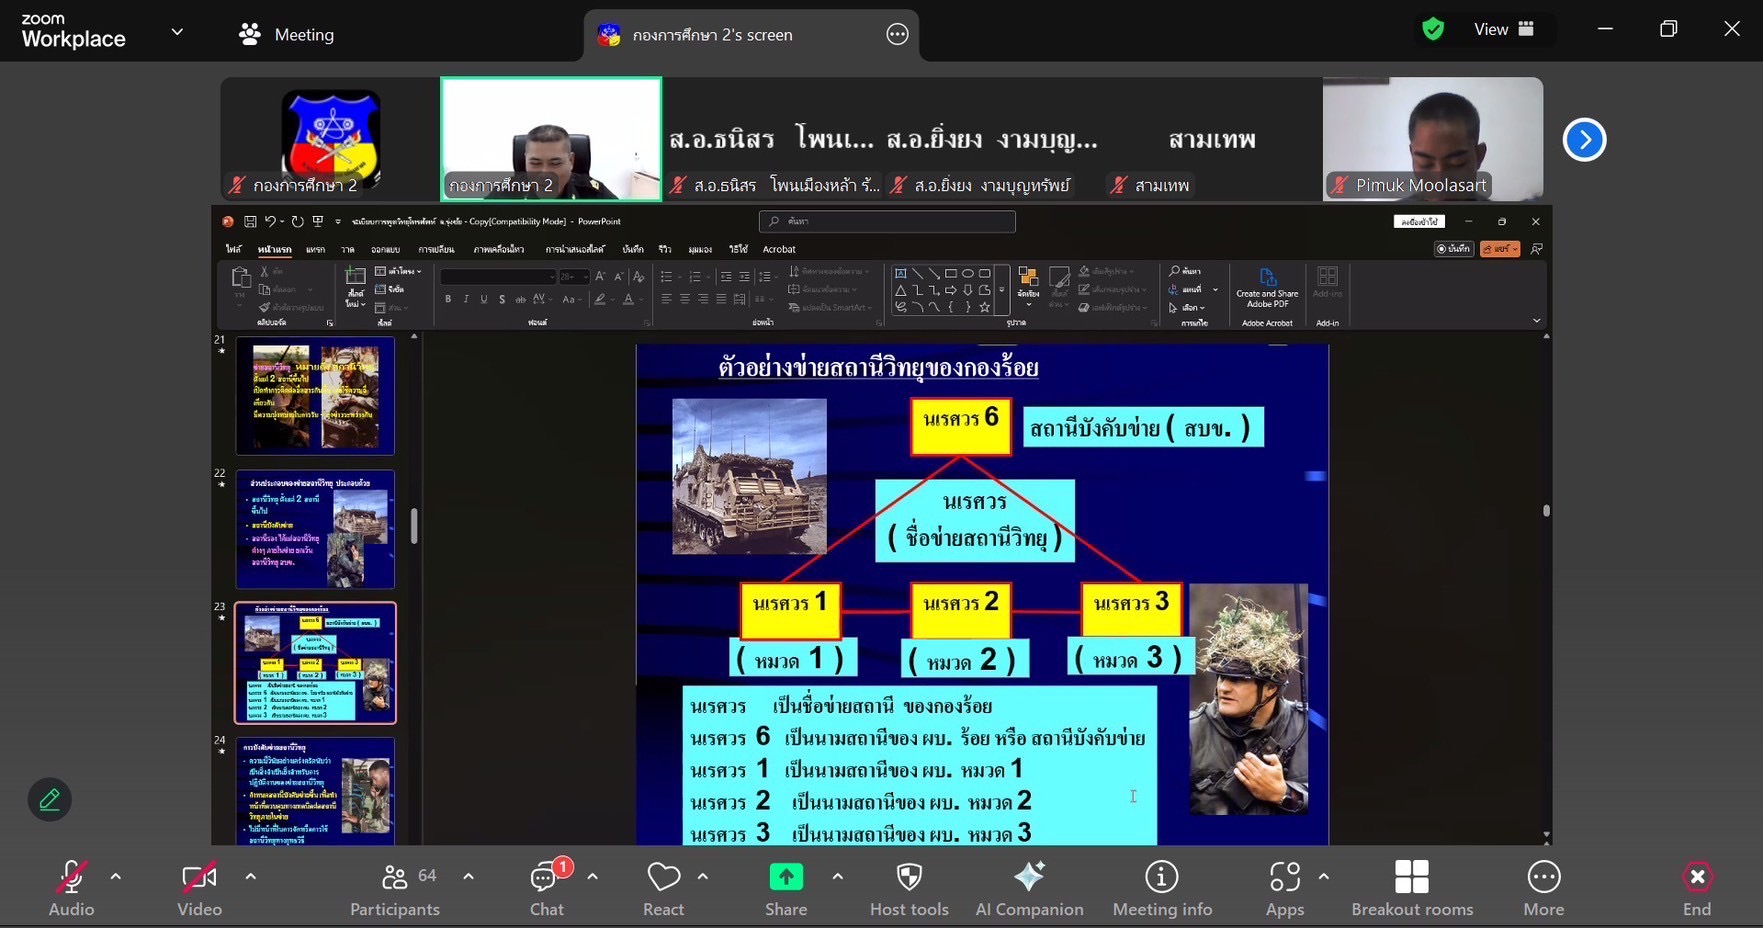The image size is (1763, 928).
Task: Toggle Bold formatting in PowerPoint
Action: (x=448, y=299)
